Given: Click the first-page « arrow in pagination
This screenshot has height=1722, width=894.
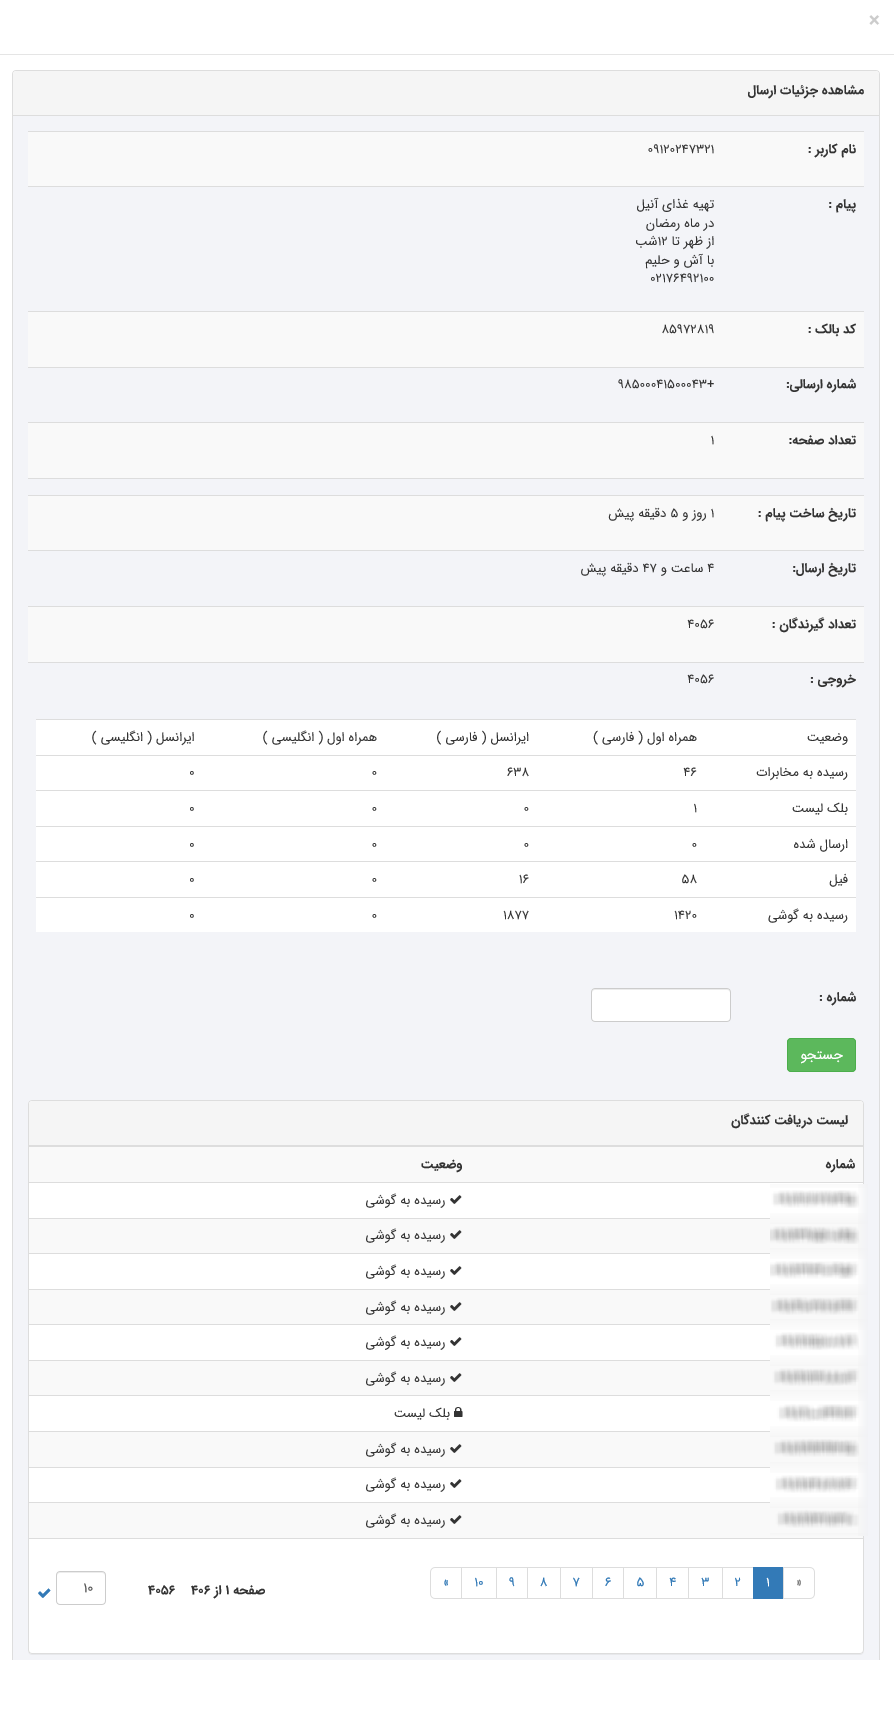Looking at the screenshot, I should click(798, 1583).
